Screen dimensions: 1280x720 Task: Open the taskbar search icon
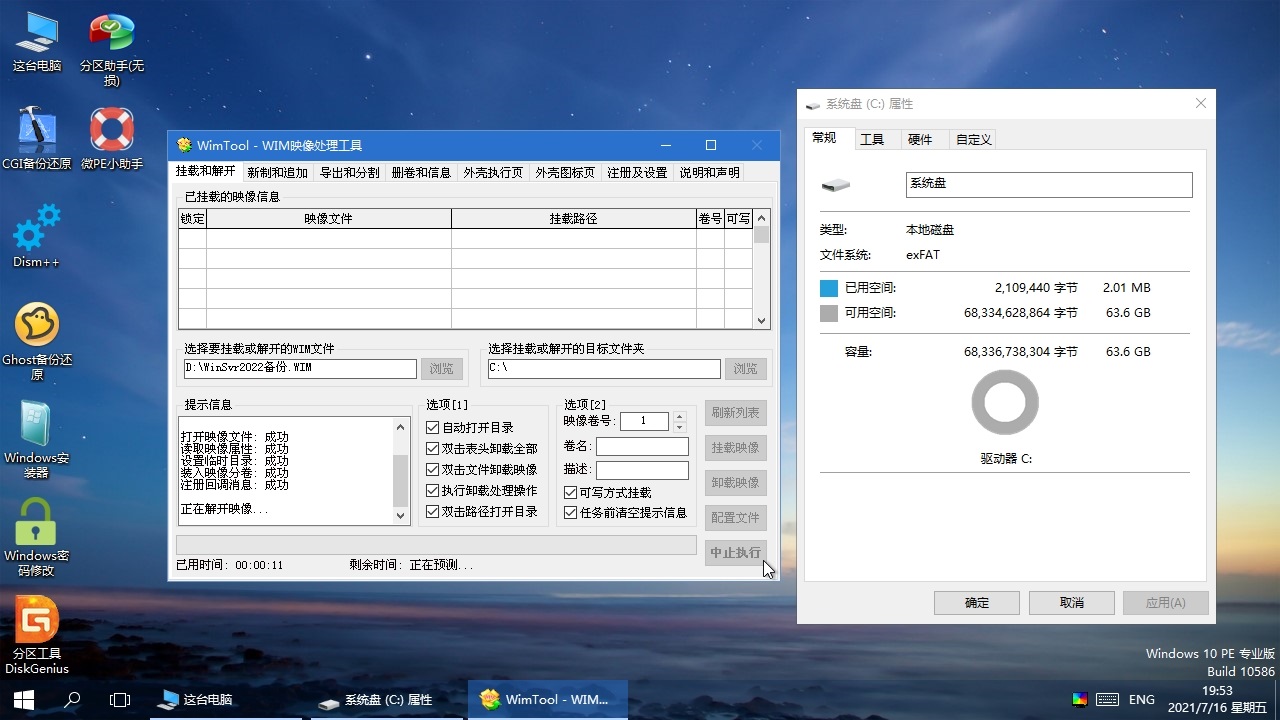pyautogui.click(x=72, y=700)
